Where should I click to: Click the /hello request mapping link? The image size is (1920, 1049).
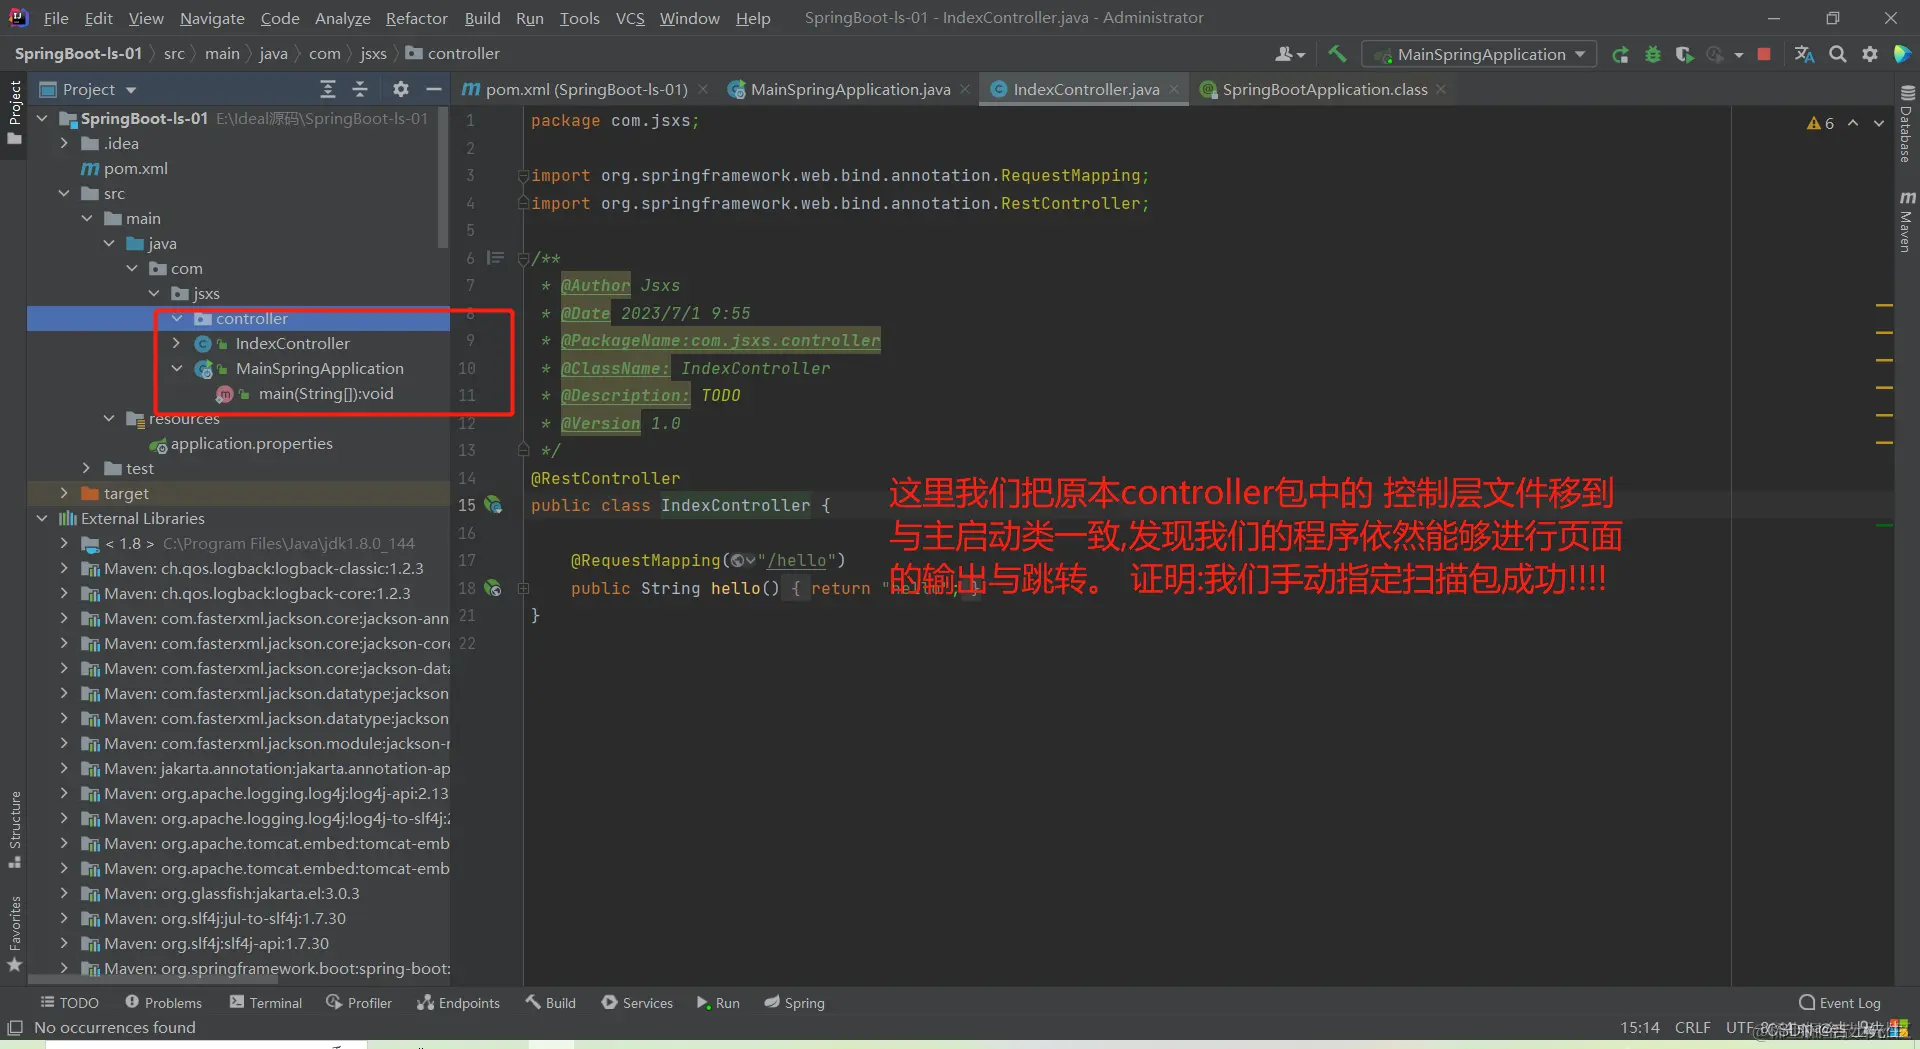coord(797,560)
